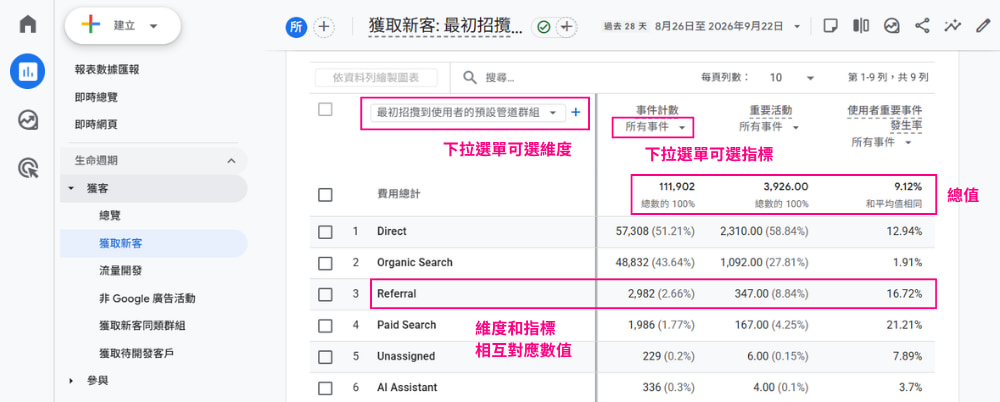Expand the 參與 tree group
The height and width of the screenshot is (402, 1000).
71,381
